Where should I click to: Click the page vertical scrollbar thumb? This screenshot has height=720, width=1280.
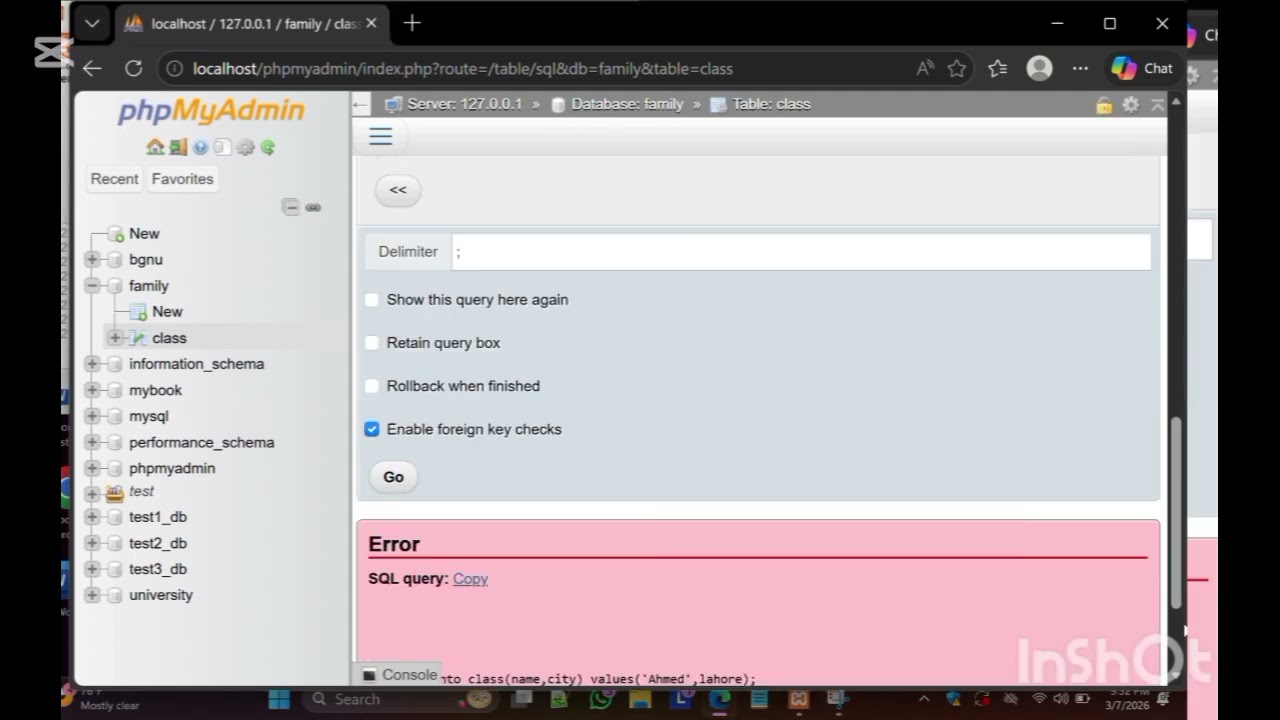tap(1176, 512)
